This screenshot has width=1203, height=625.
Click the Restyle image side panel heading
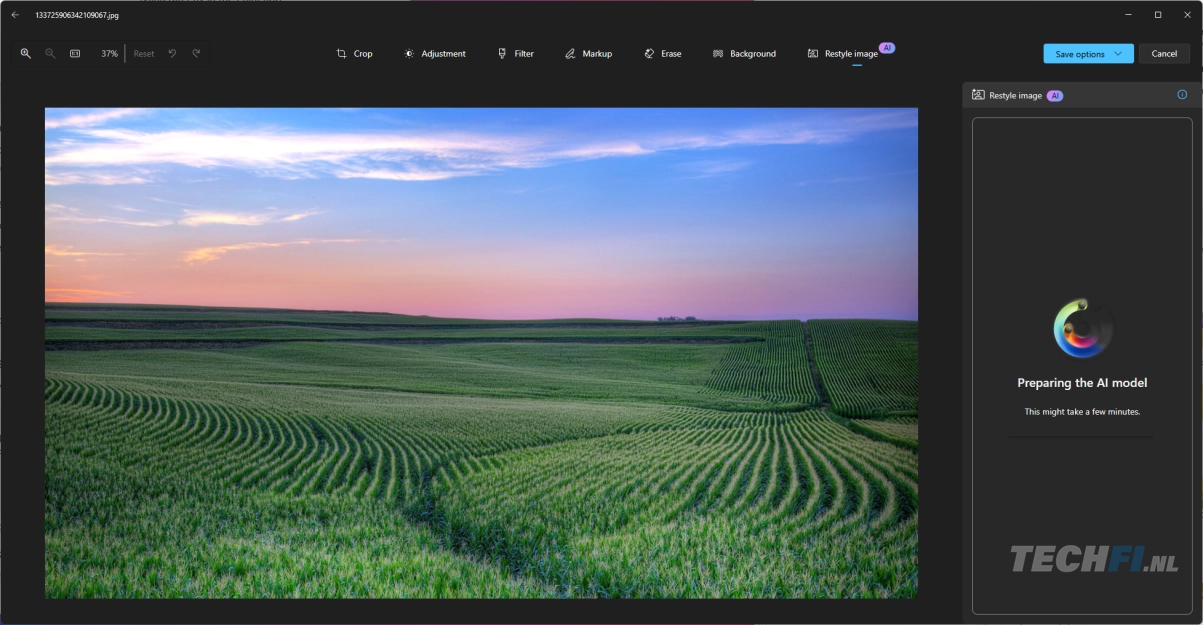tap(1015, 95)
